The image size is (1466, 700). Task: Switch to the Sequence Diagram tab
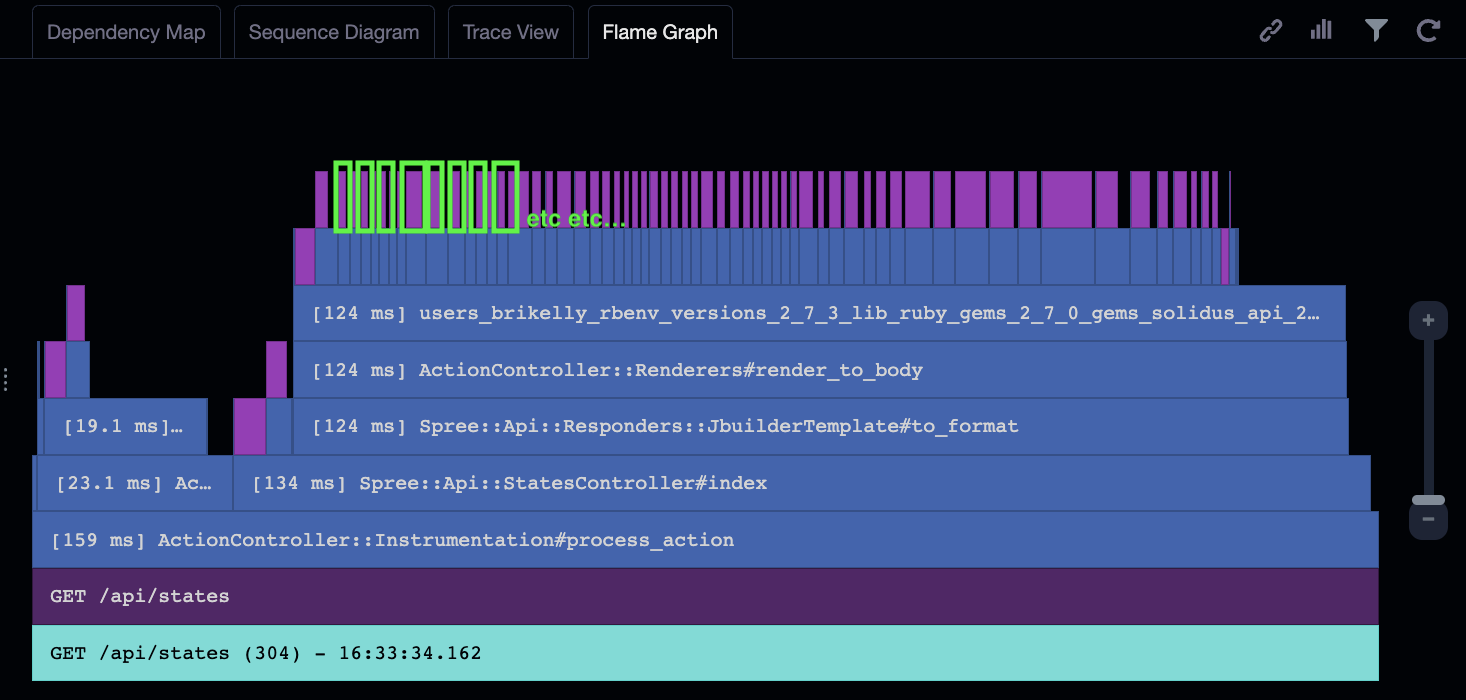coord(334,31)
